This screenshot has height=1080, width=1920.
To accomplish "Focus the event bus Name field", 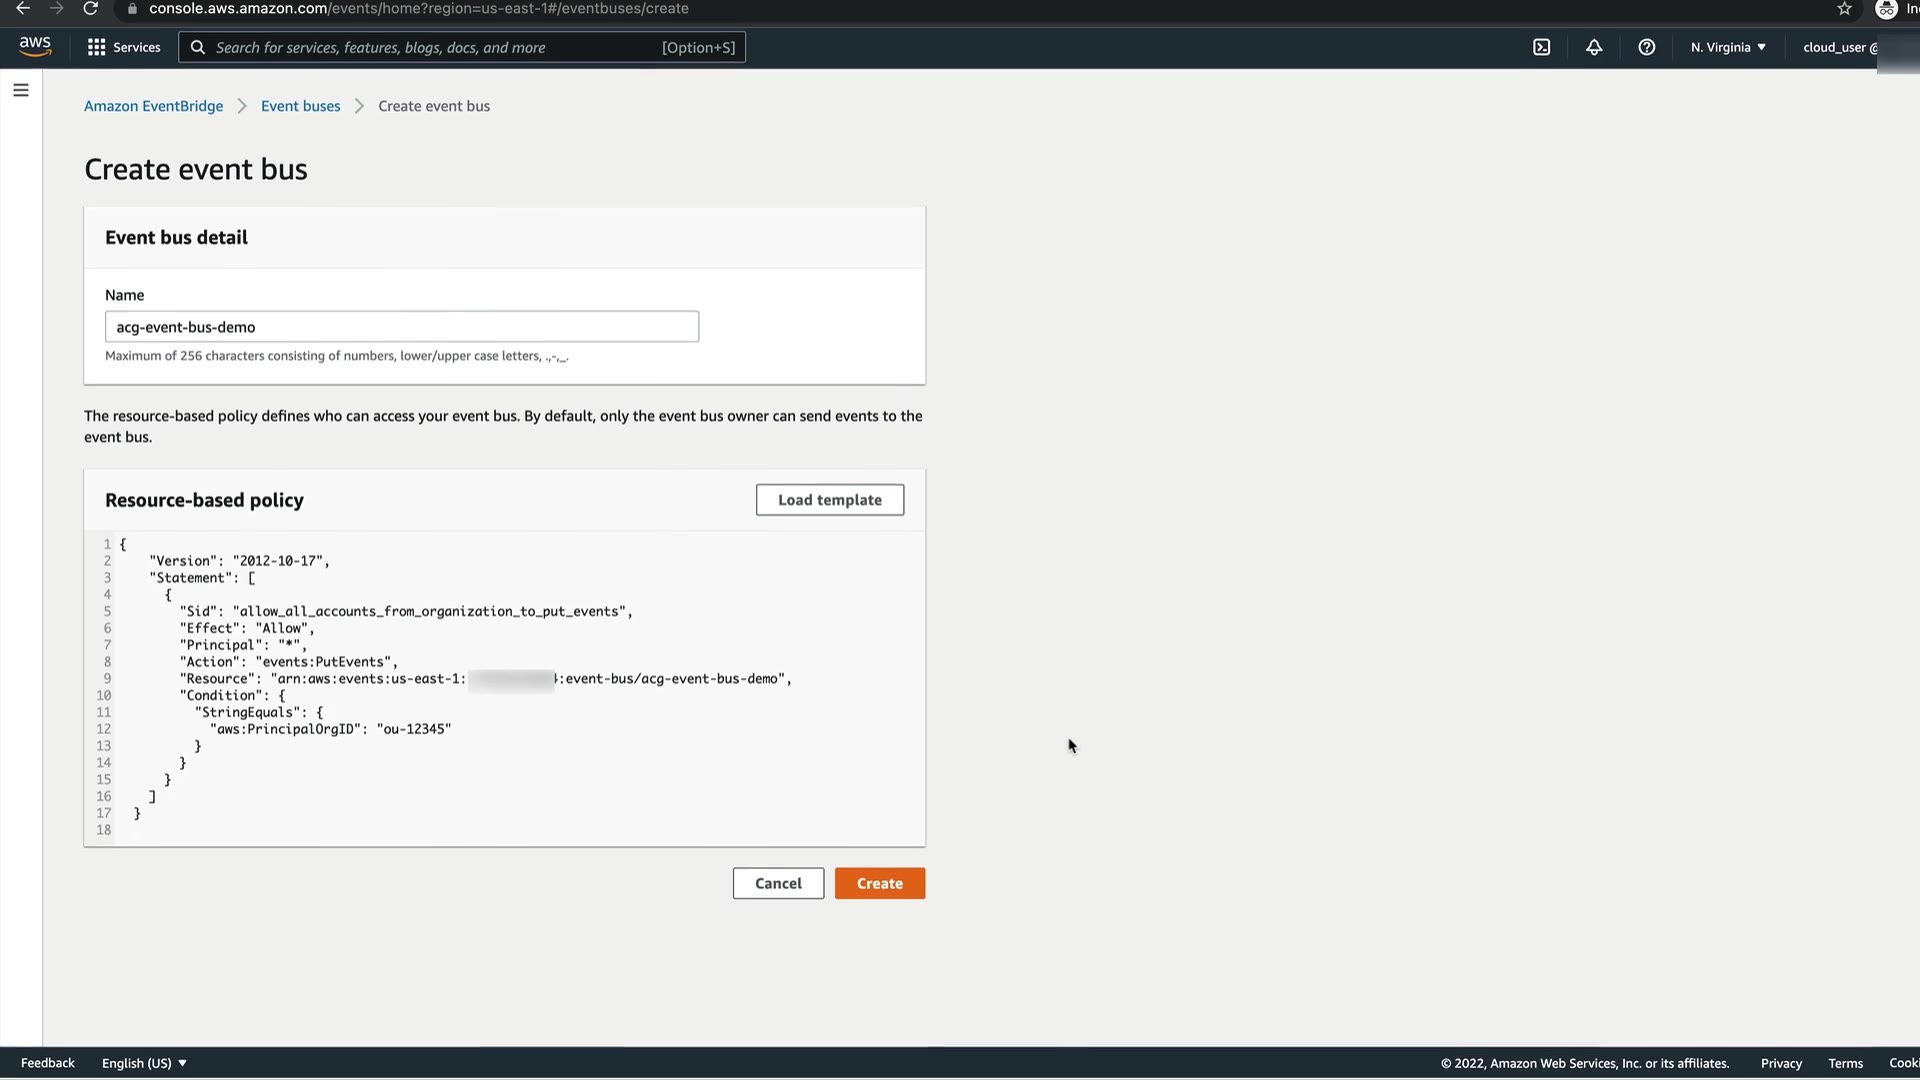I will tap(401, 327).
